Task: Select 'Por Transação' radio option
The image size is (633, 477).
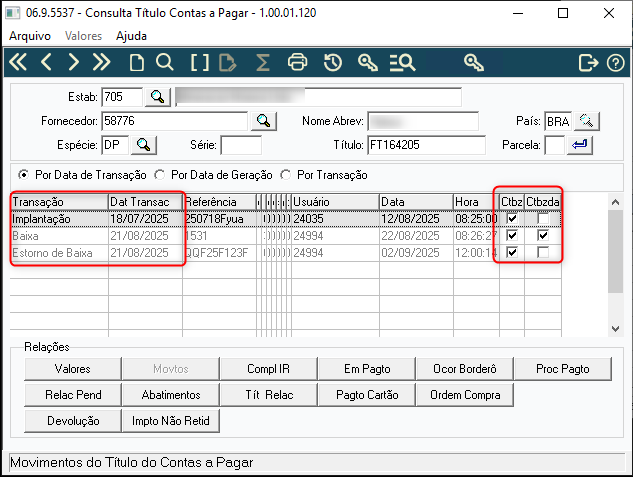Action: coord(289,173)
